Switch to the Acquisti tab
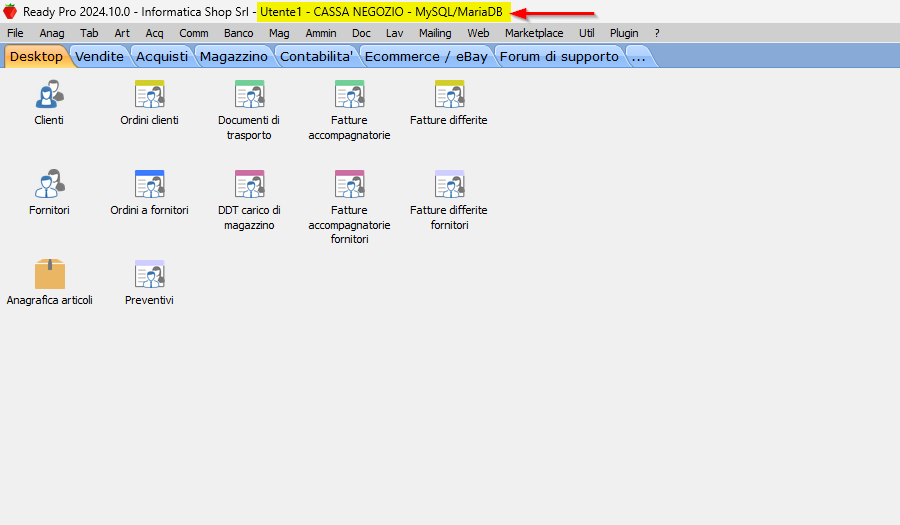 click(x=162, y=56)
